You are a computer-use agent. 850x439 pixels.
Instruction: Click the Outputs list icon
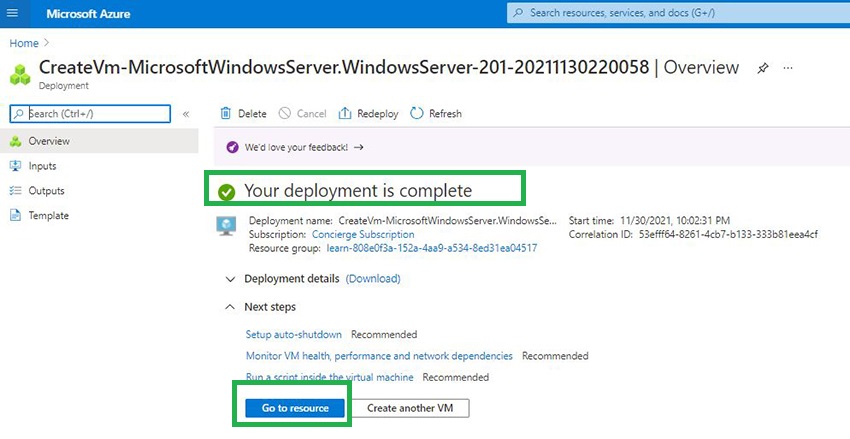click(x=15, y=191)
